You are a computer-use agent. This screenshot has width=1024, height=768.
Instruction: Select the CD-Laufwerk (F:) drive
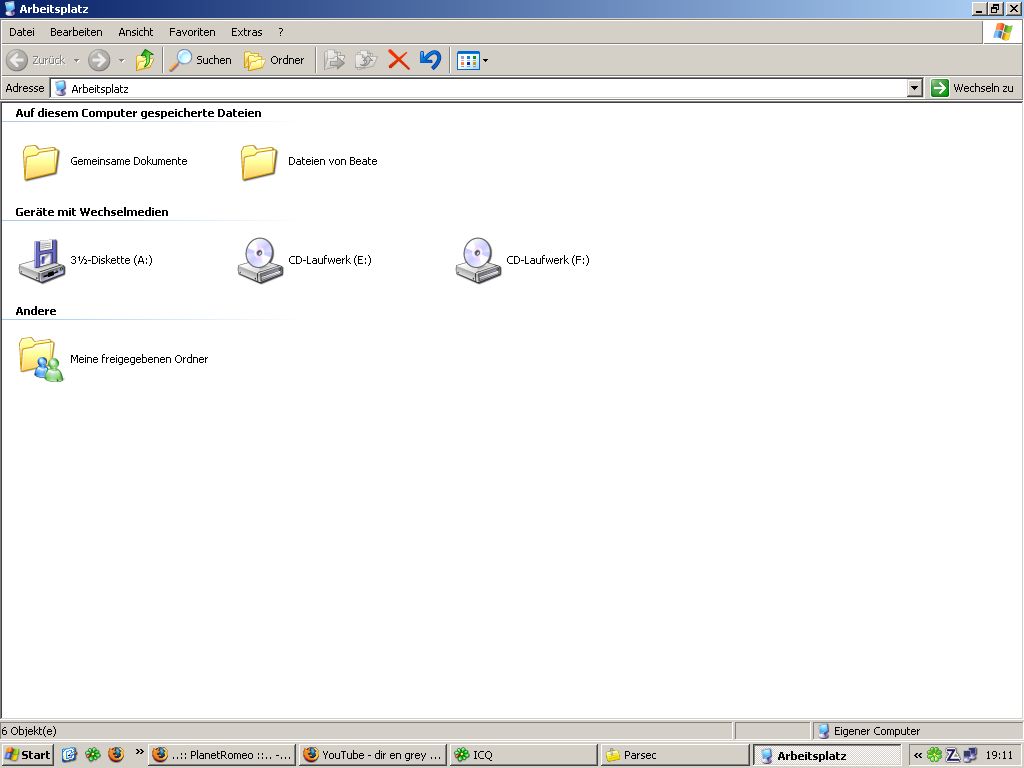pos(477,260)
